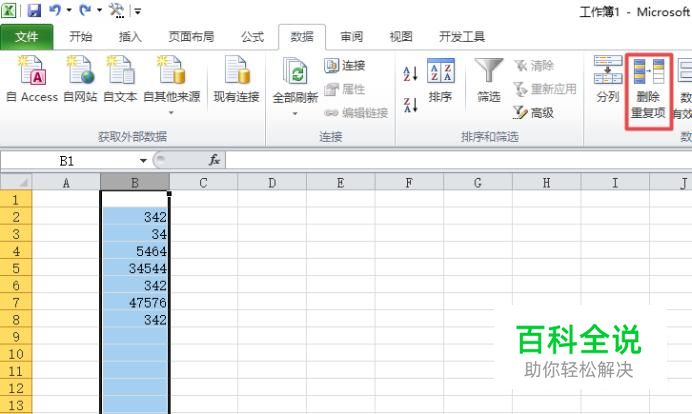Viewport: 692px width, 414px height.
Task: Switch to the 公式 ribbon tab
Action: (252, 37)
